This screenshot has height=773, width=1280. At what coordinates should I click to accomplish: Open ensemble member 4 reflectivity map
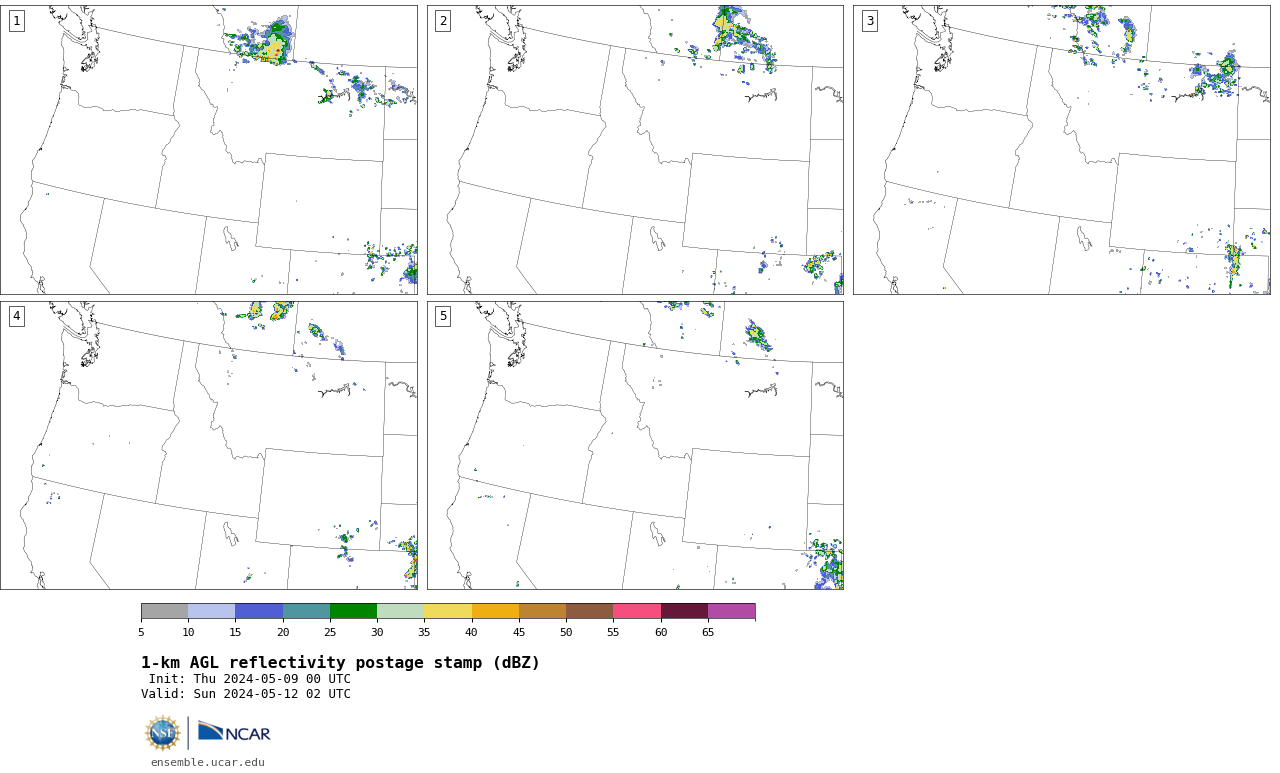[x=209, y=445]
